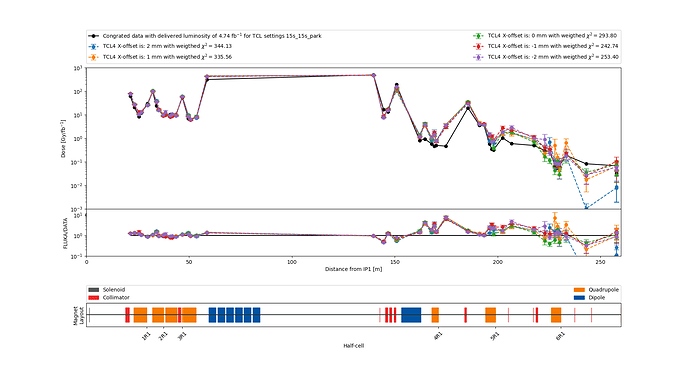The width and height of the screenshot is (690, 366).
Task: Click the black line marker in top legend
Action: point(94,36)
